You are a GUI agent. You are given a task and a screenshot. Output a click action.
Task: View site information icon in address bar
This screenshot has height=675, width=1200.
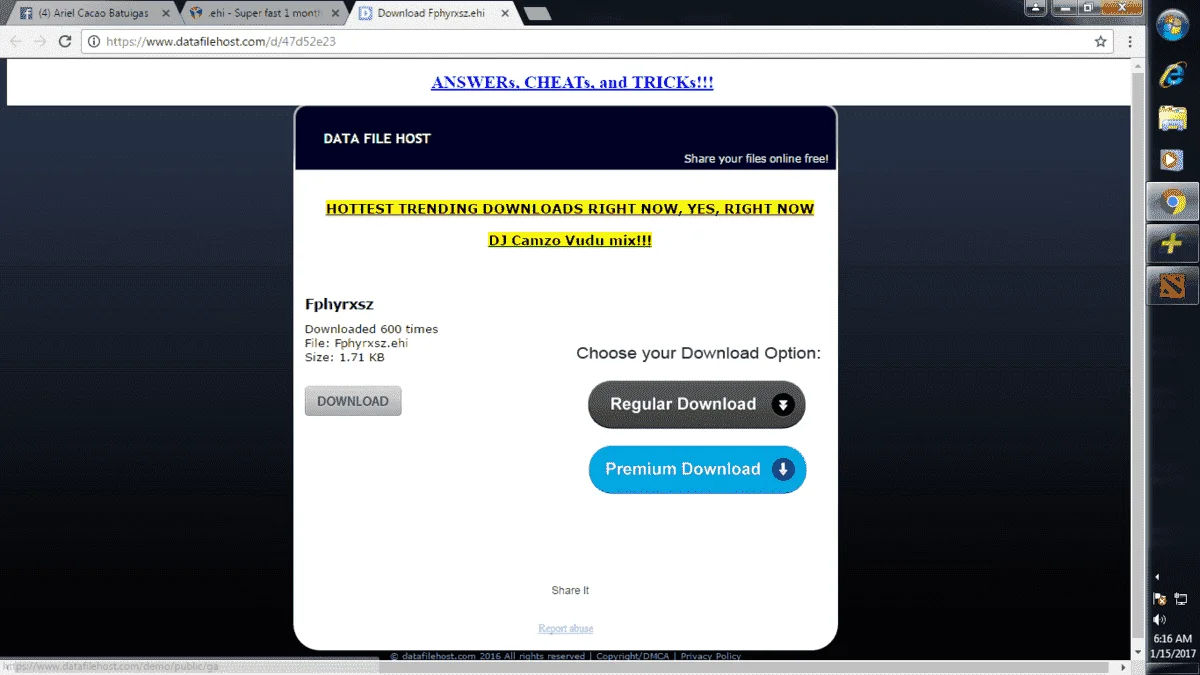(93, 41)
